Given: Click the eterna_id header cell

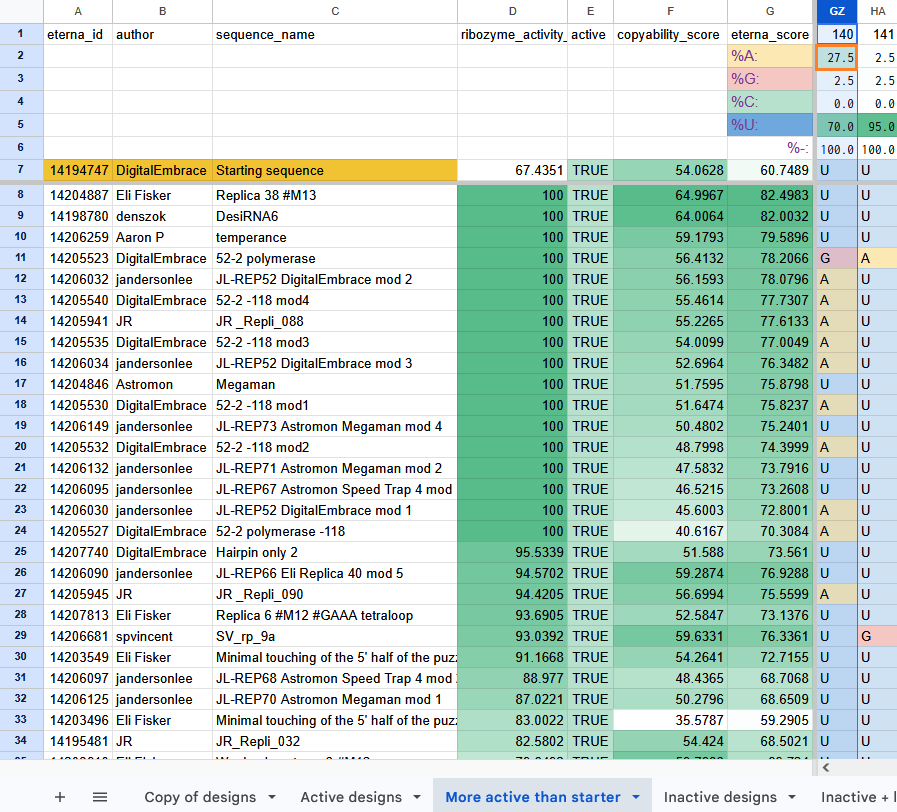Looking at the screenshot, I should click(x=78, y=34).
